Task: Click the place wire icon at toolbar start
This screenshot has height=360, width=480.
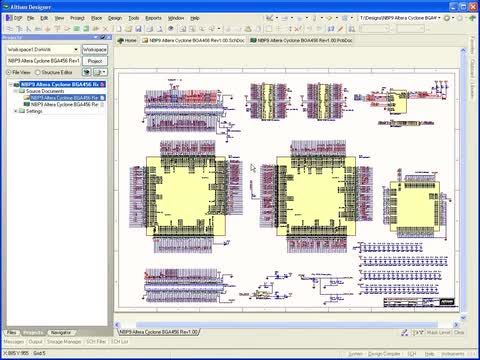Action: click(10, 29)
